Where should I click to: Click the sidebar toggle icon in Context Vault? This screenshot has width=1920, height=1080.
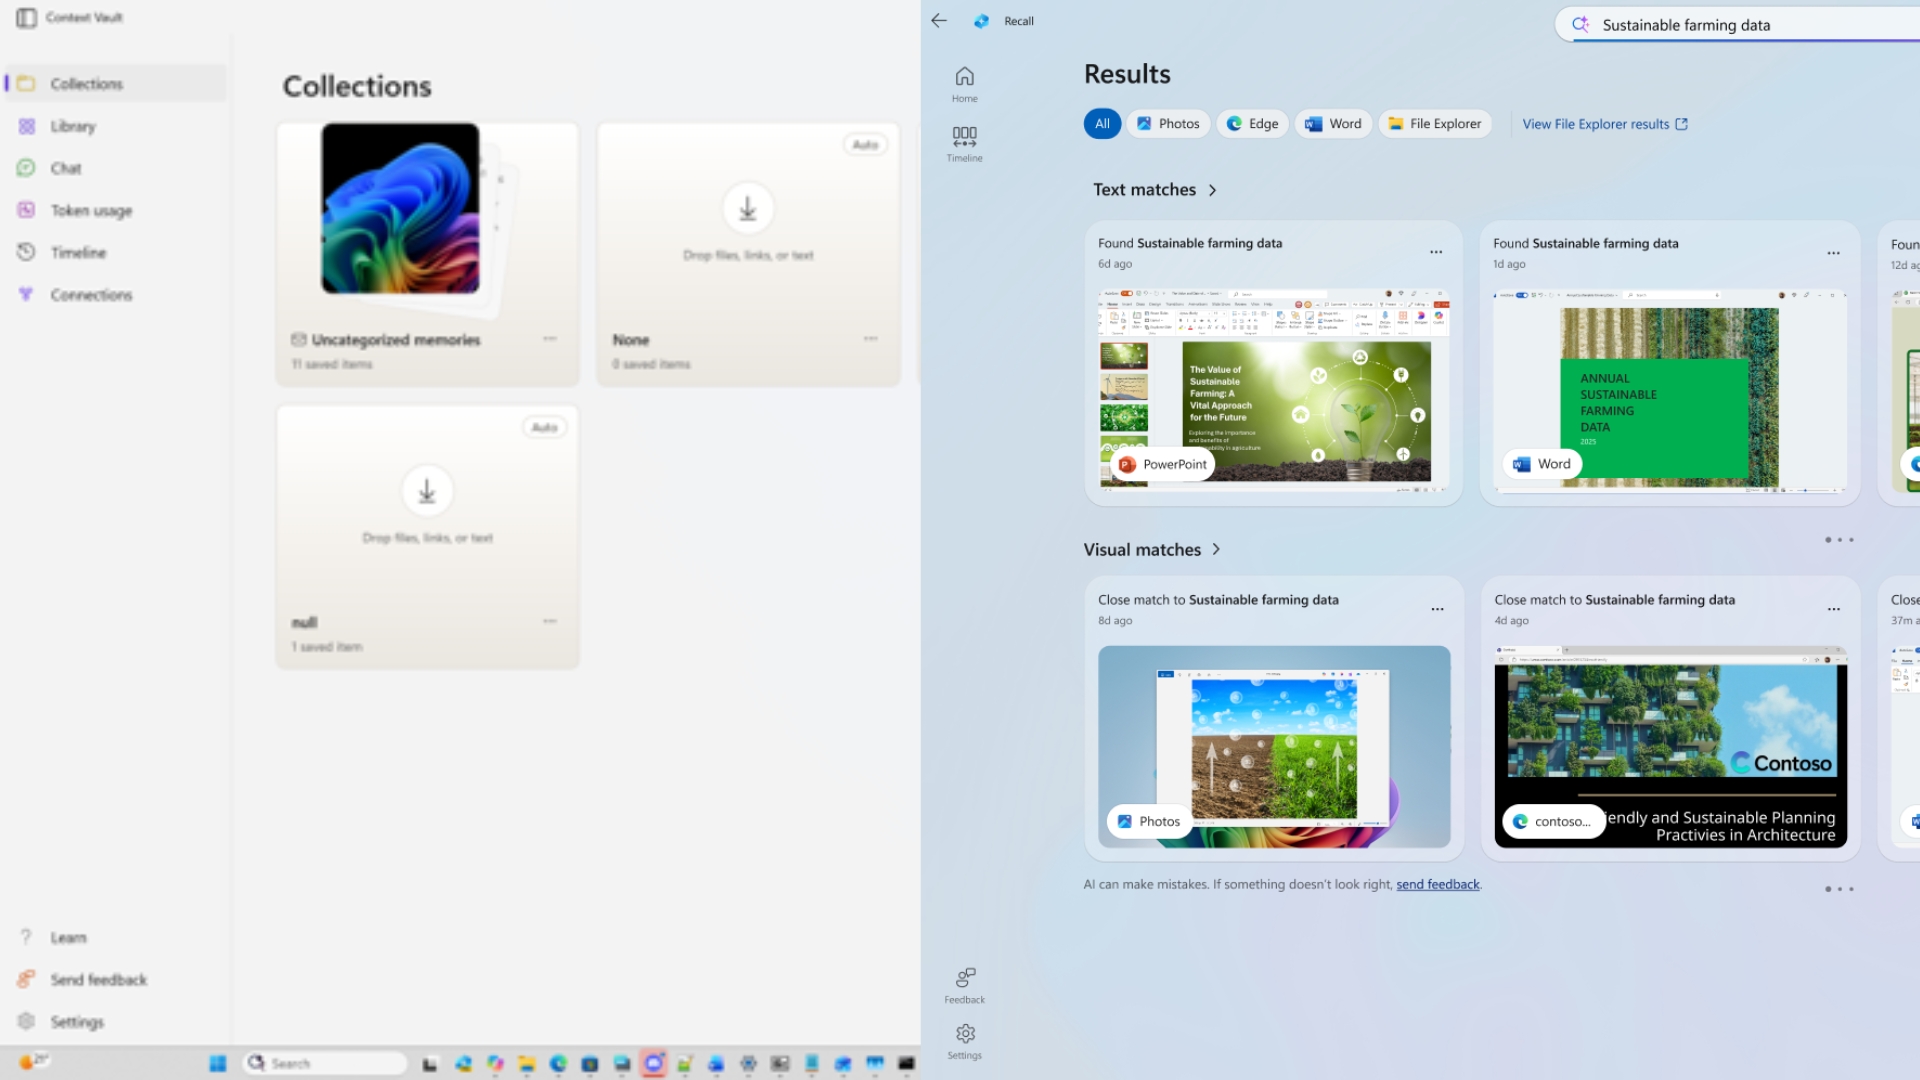point(27,17)
